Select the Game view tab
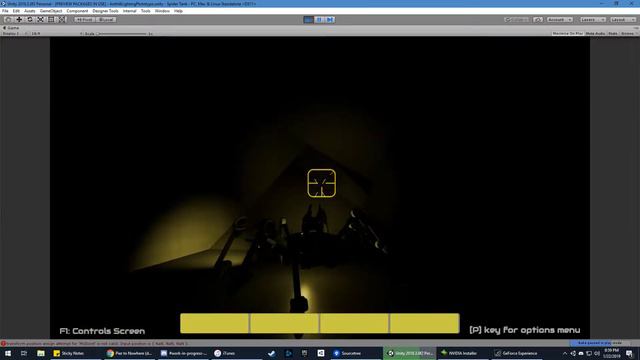This screenshot has height=360, width=640. (11, 28)
